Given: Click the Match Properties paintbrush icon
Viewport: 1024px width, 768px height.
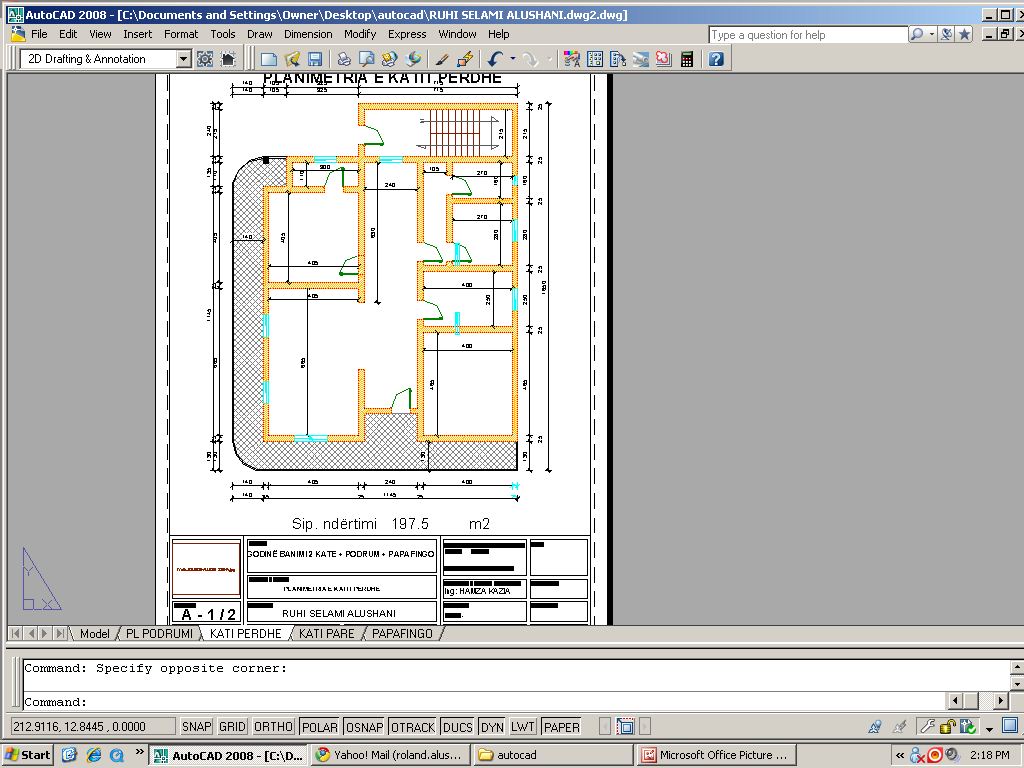Looking at the screenshot, I should click(442, 59).
